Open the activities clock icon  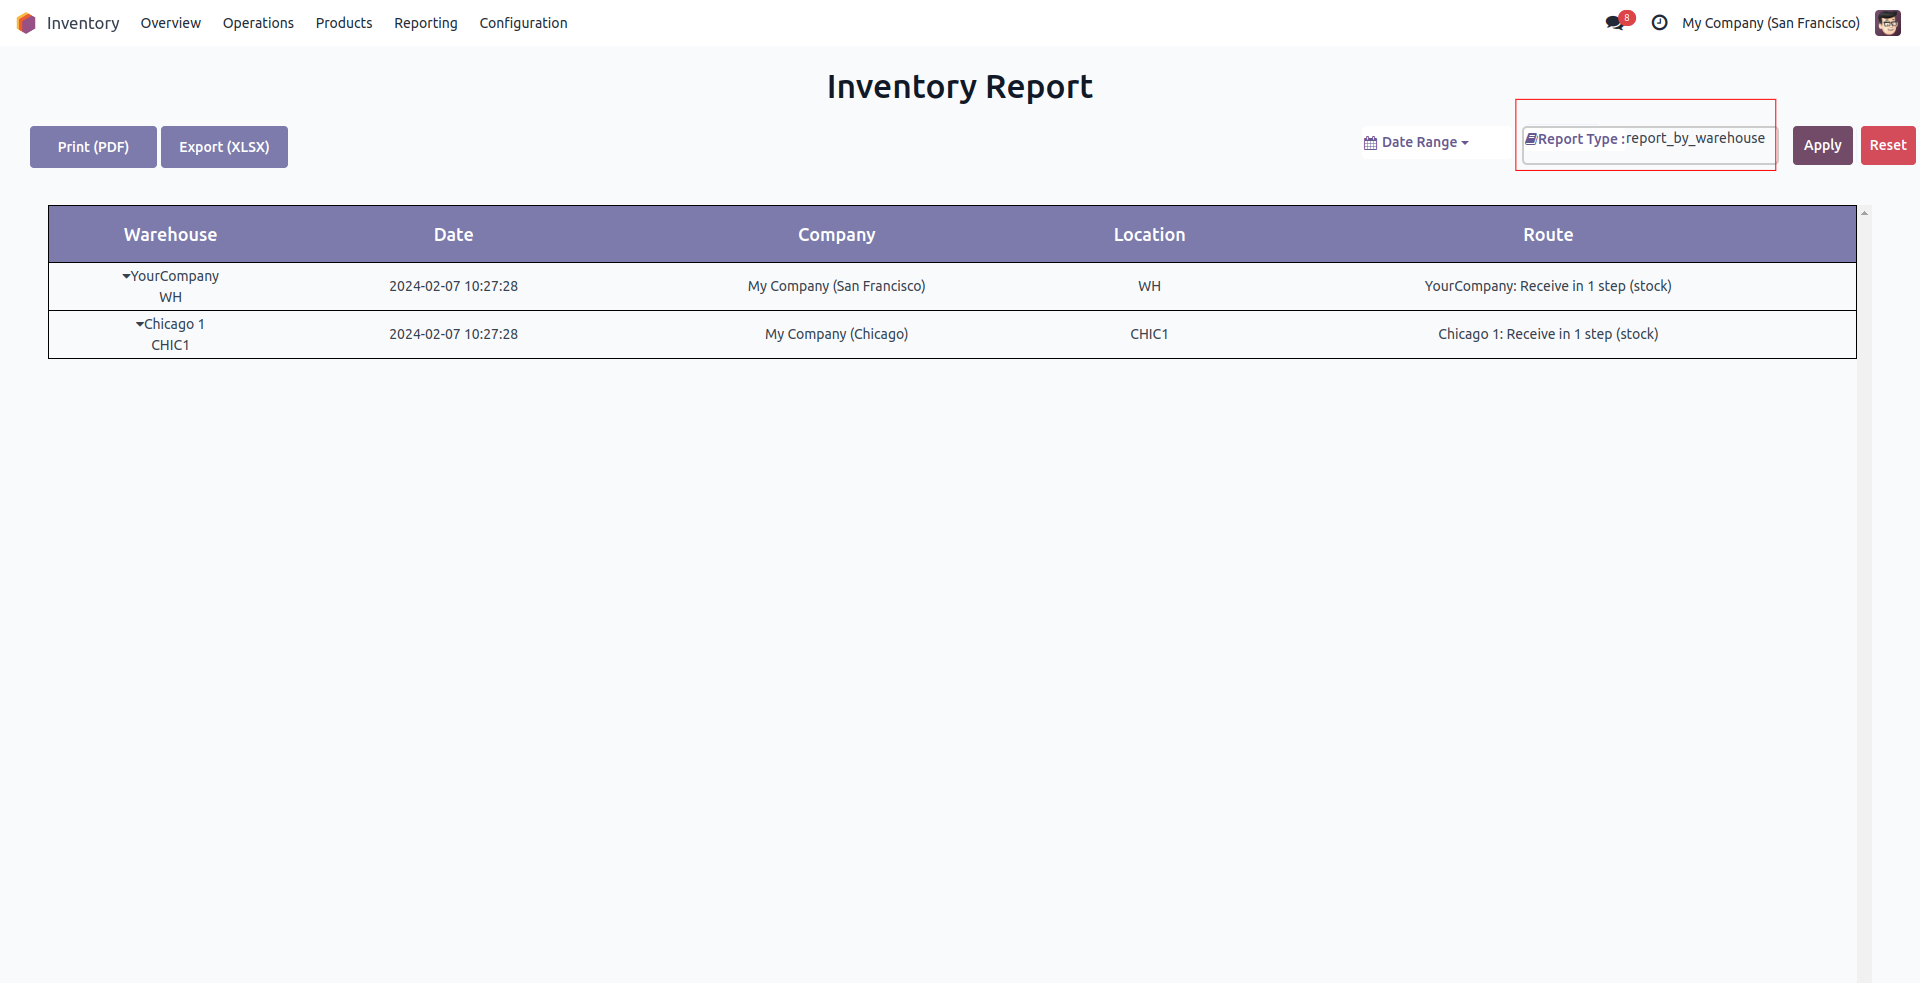tap(1659, 23)
